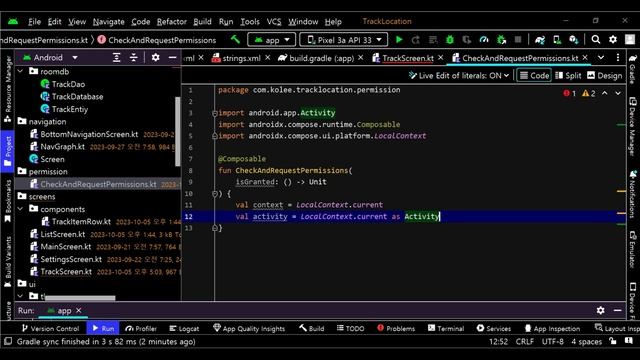Open Logcat tool window
The image size is (640, 360).
[184, 328]
